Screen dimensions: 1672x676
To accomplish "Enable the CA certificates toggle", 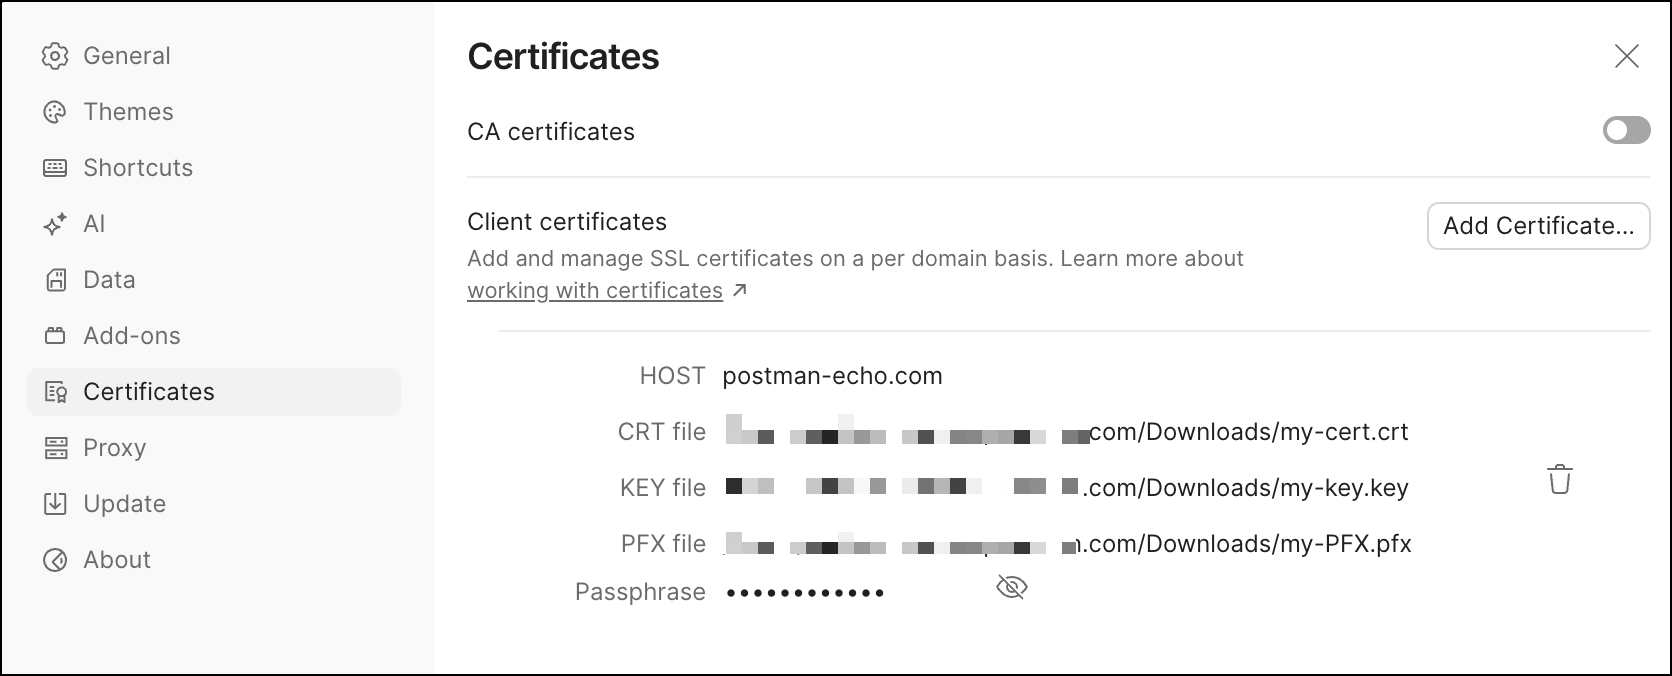I will 1626,131.
